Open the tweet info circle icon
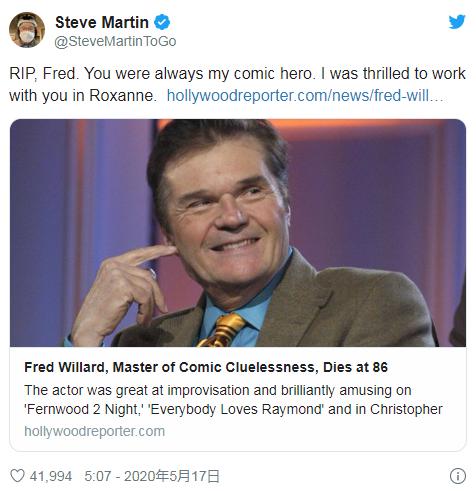 tap(458, 476)
